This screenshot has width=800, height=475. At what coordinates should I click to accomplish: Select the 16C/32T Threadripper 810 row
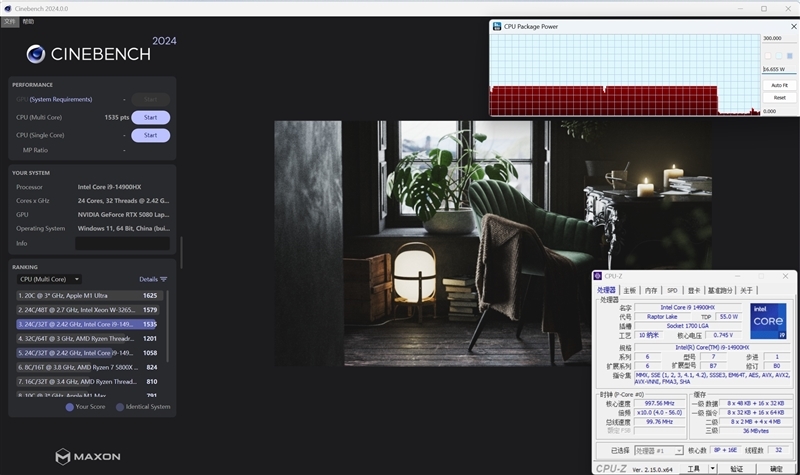(x=89, y=381)
